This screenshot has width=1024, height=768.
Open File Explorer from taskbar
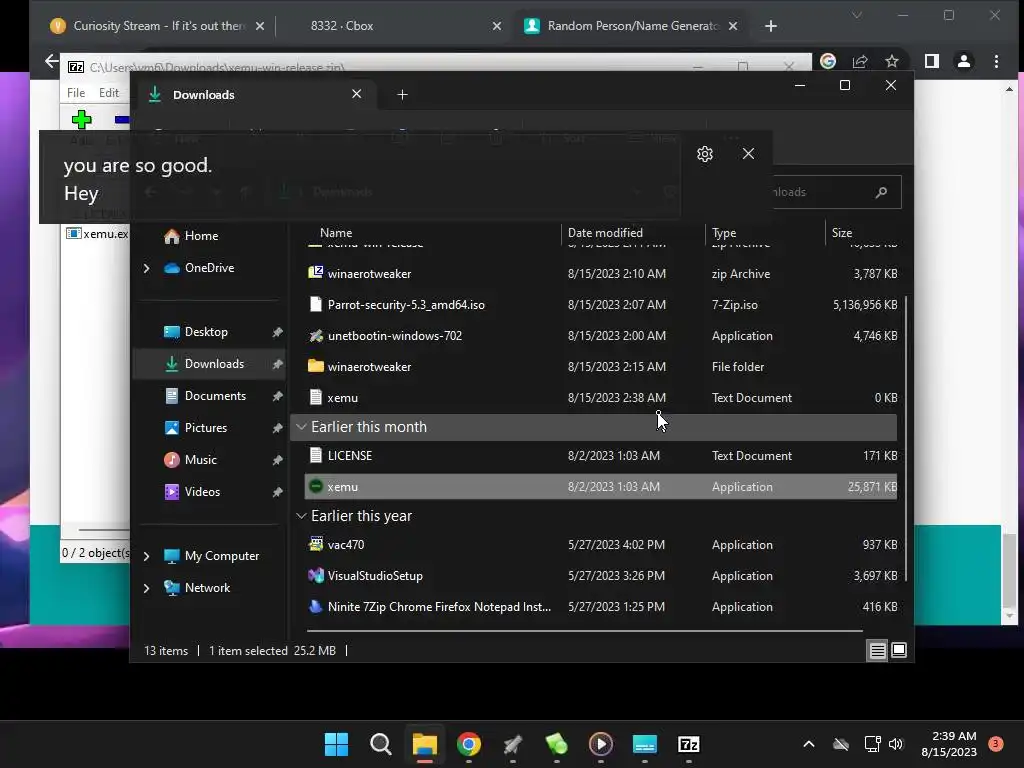click(x=424, y=744)
